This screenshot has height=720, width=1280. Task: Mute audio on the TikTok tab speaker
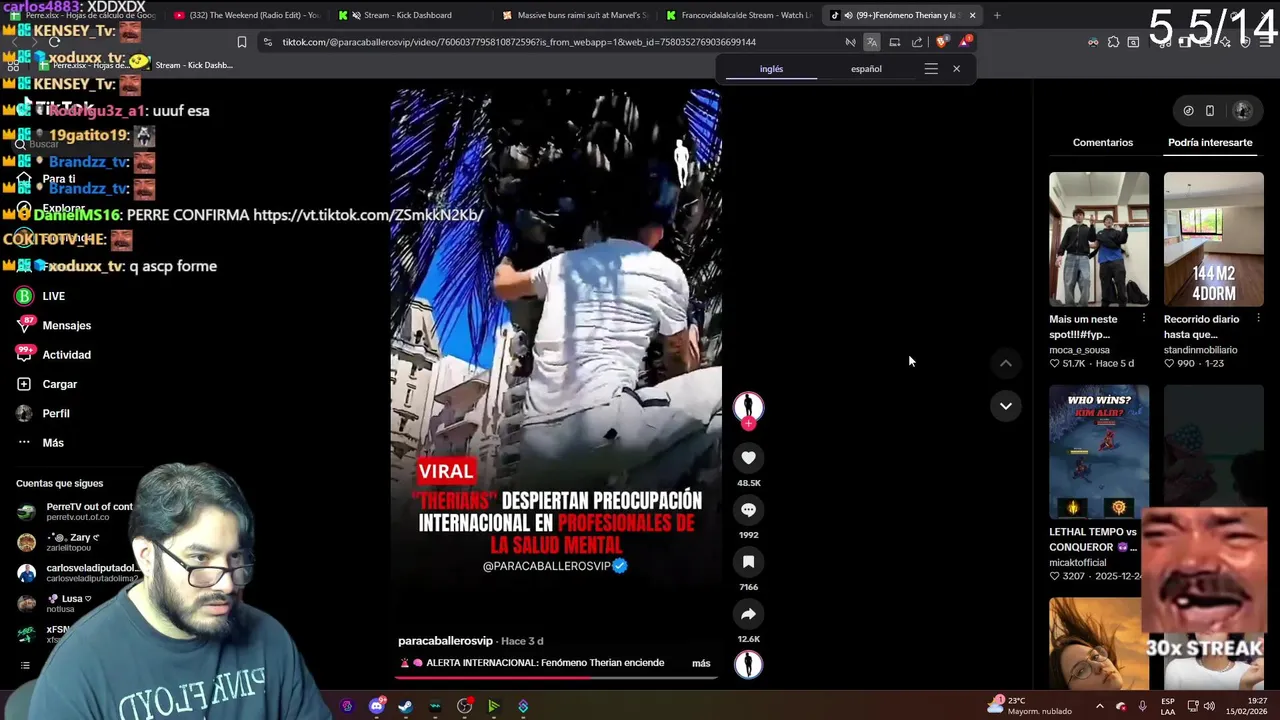[x=848, y=15]
